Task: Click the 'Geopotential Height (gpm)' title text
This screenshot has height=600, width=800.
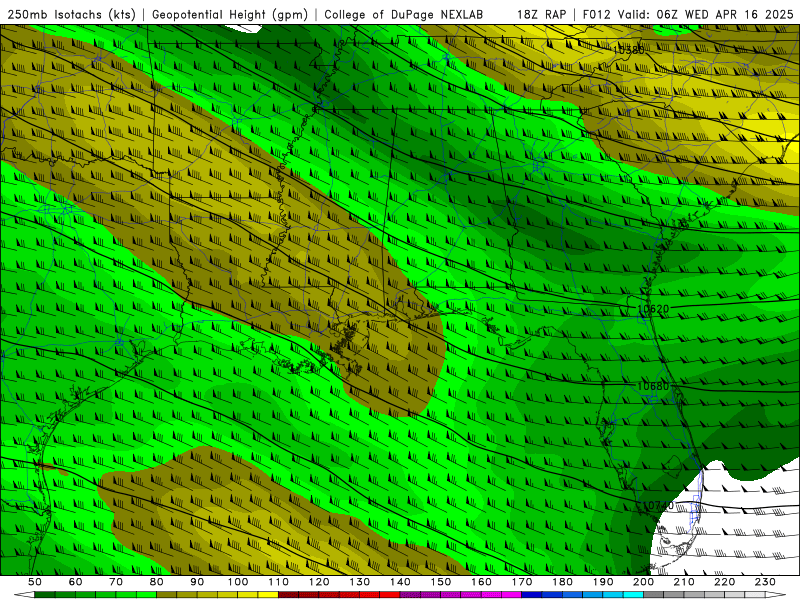Action: (x=230, y=14)
